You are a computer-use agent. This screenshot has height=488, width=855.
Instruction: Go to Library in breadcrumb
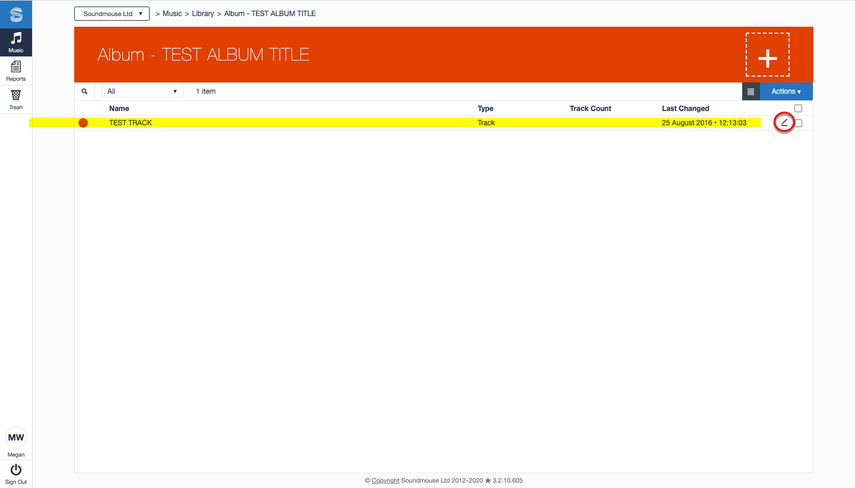point(203,14)
